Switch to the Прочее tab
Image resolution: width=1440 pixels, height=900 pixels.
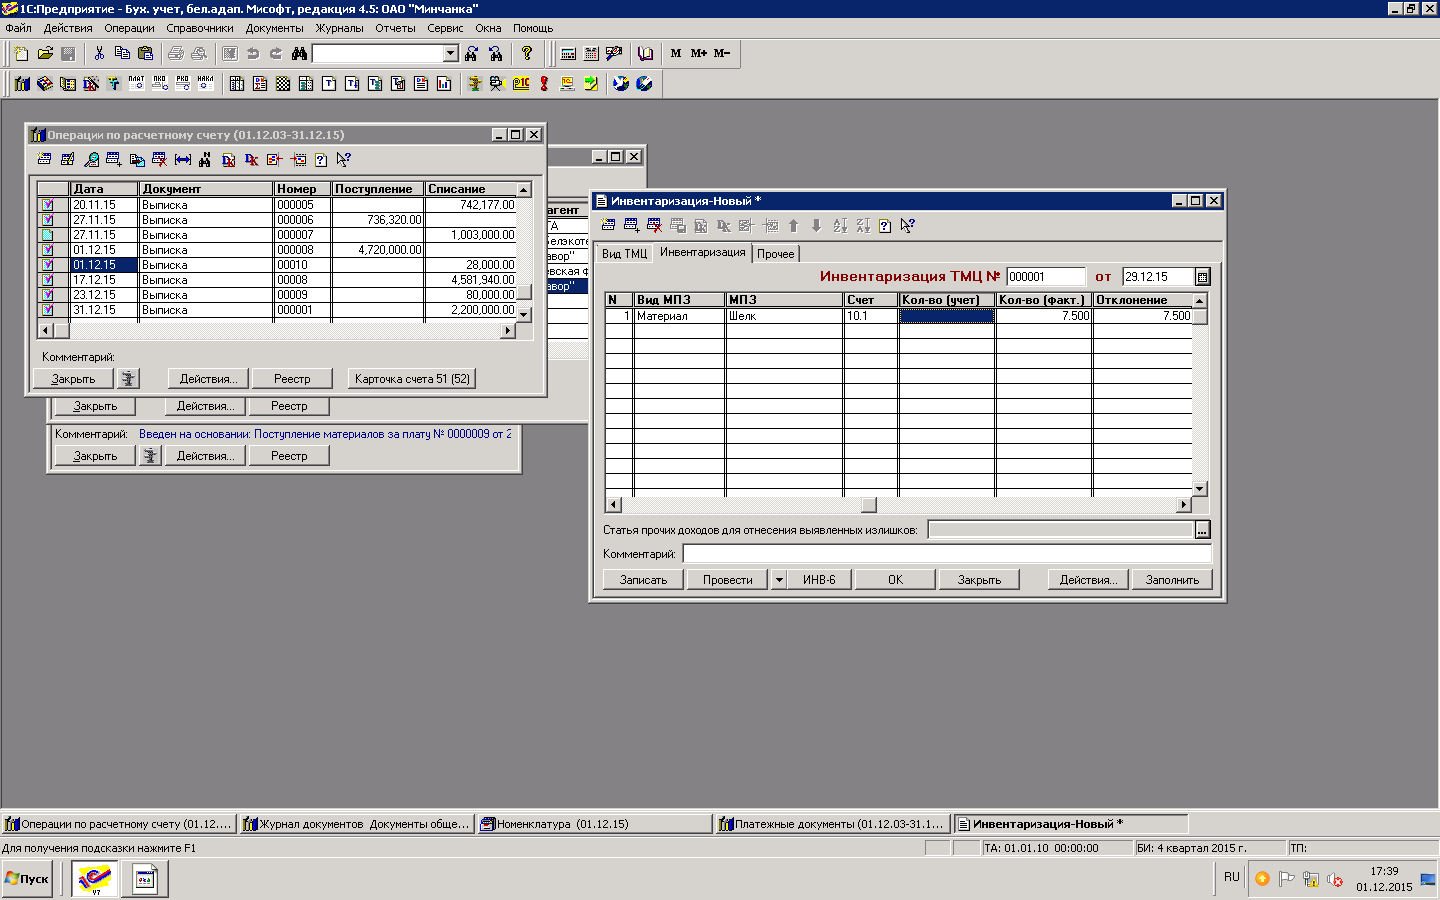click(x=775, y=254)
